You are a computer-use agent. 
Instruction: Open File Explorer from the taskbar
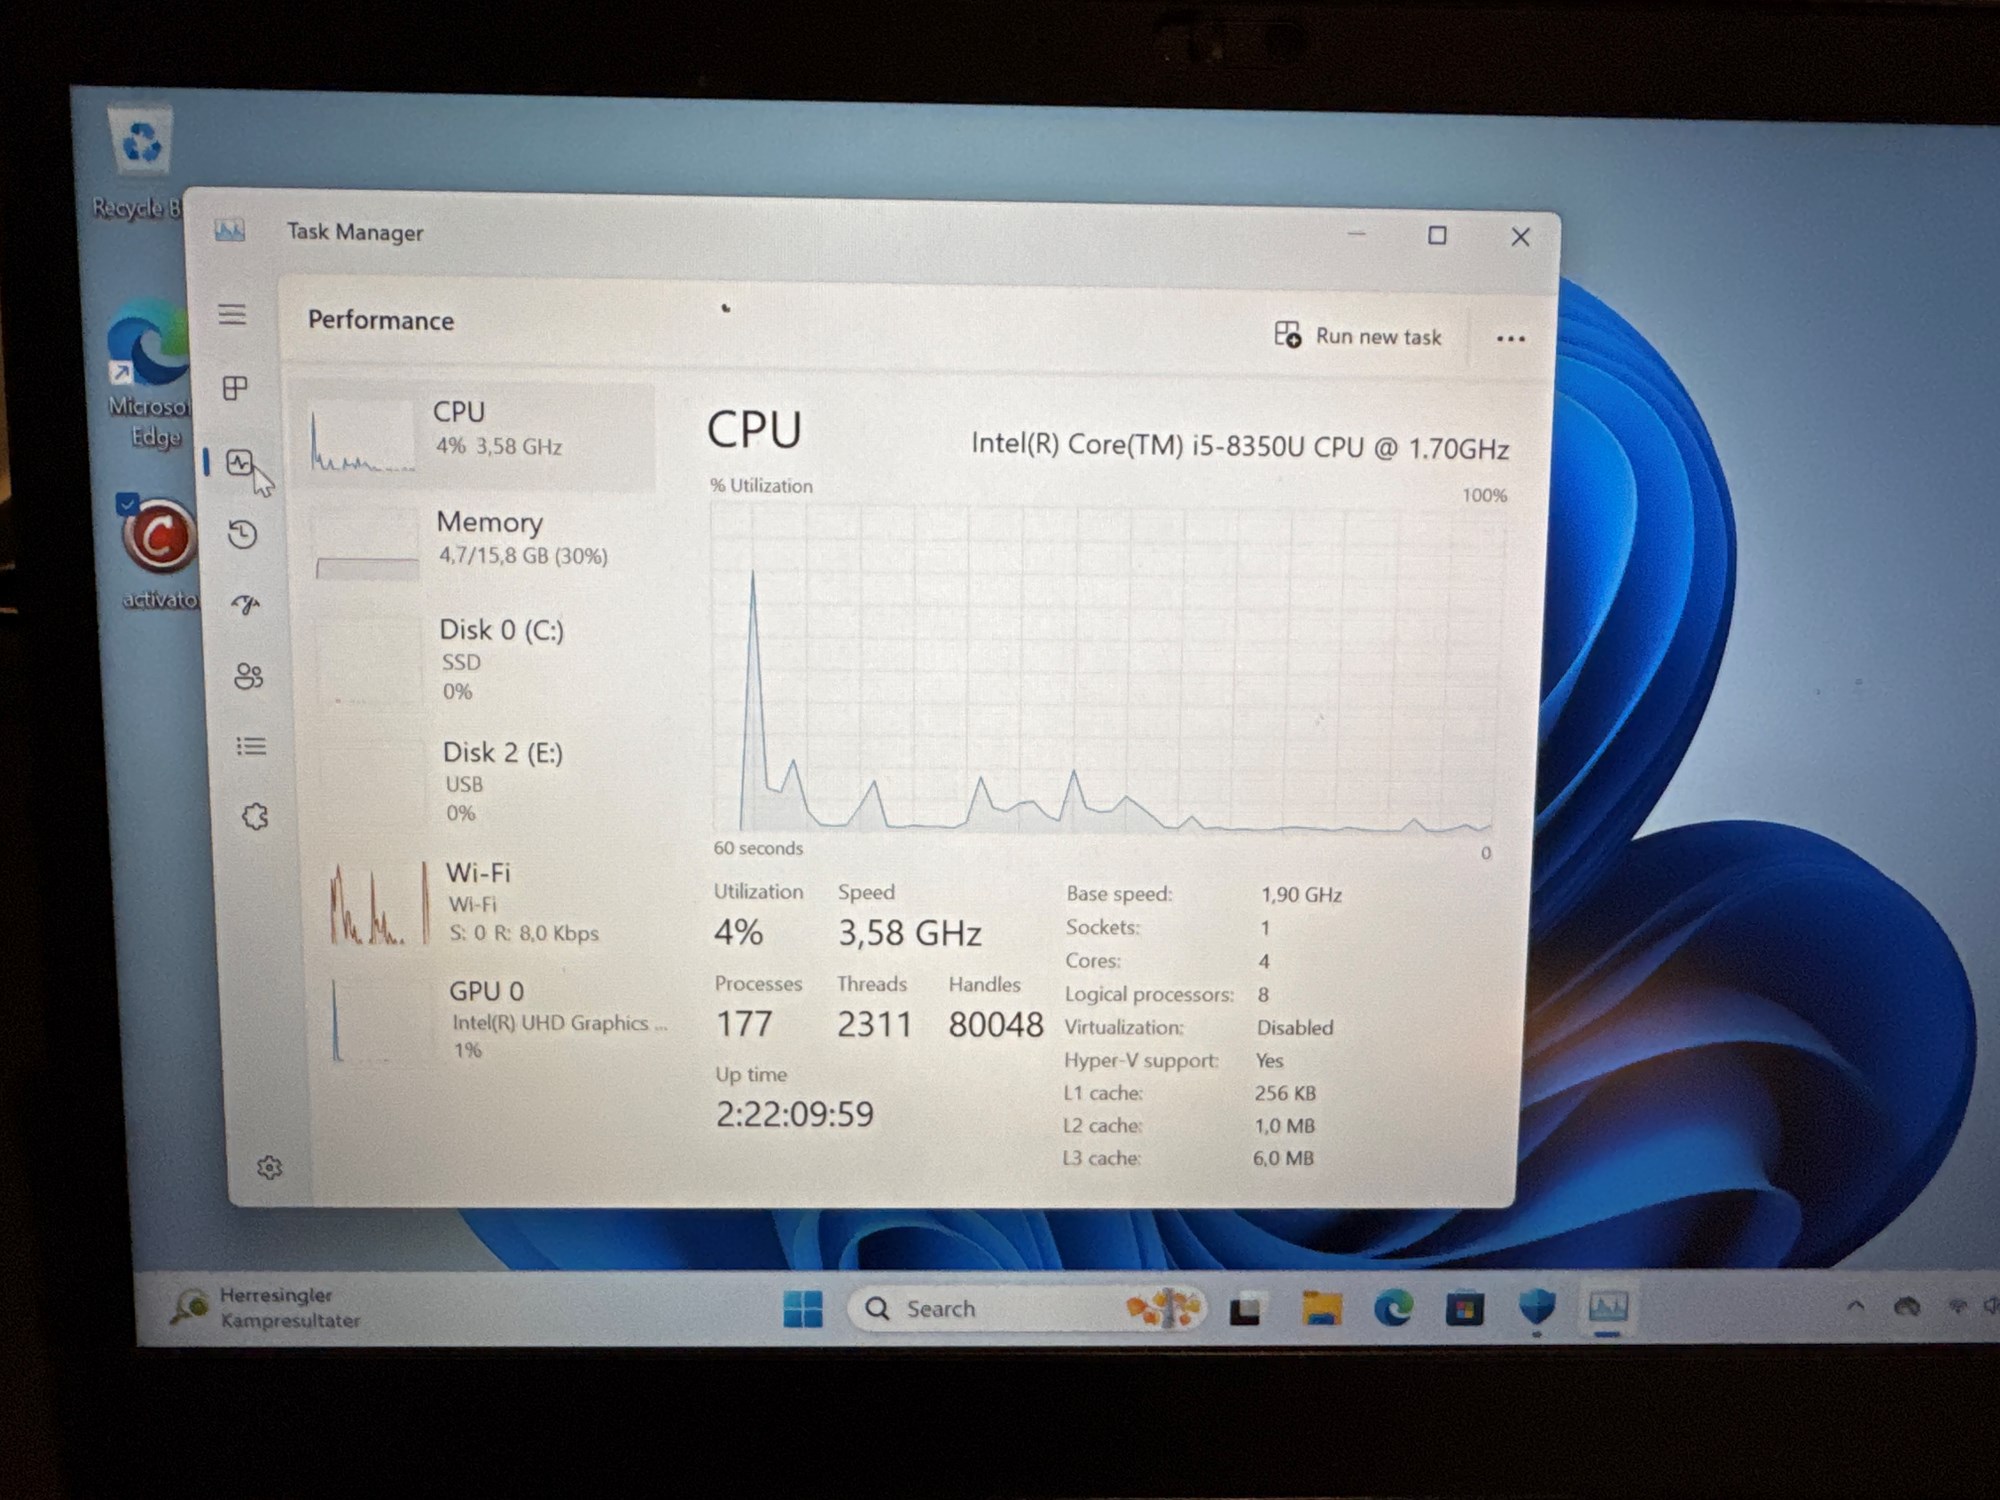(x=1321, y=1308)
